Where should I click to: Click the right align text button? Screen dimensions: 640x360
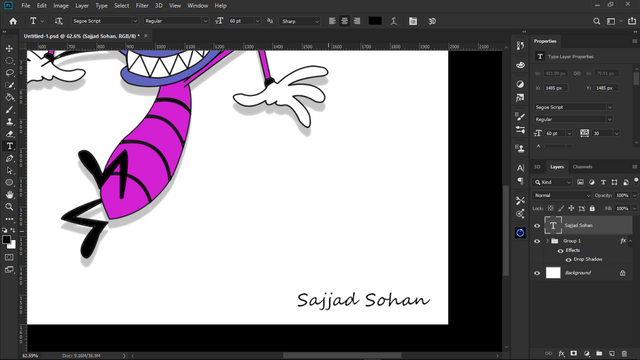357,21
